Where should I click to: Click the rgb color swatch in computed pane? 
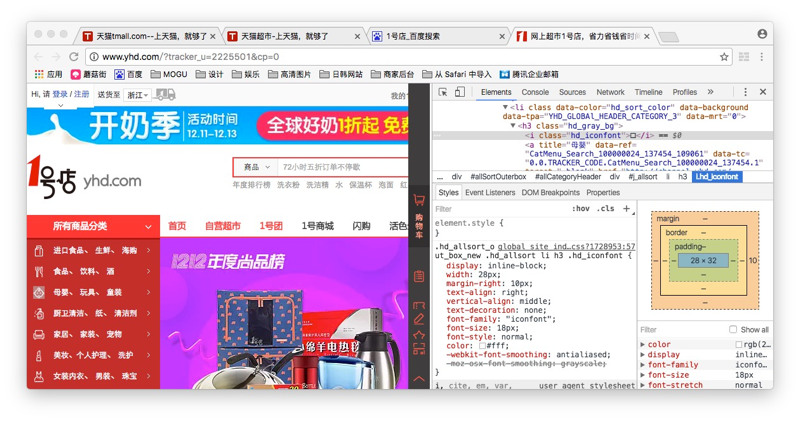tap(739, 344)
